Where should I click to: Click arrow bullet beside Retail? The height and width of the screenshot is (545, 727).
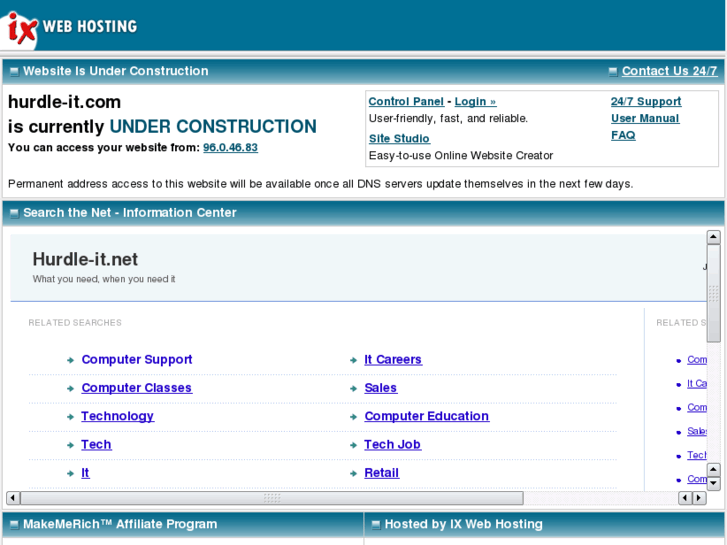coord(353,473)
